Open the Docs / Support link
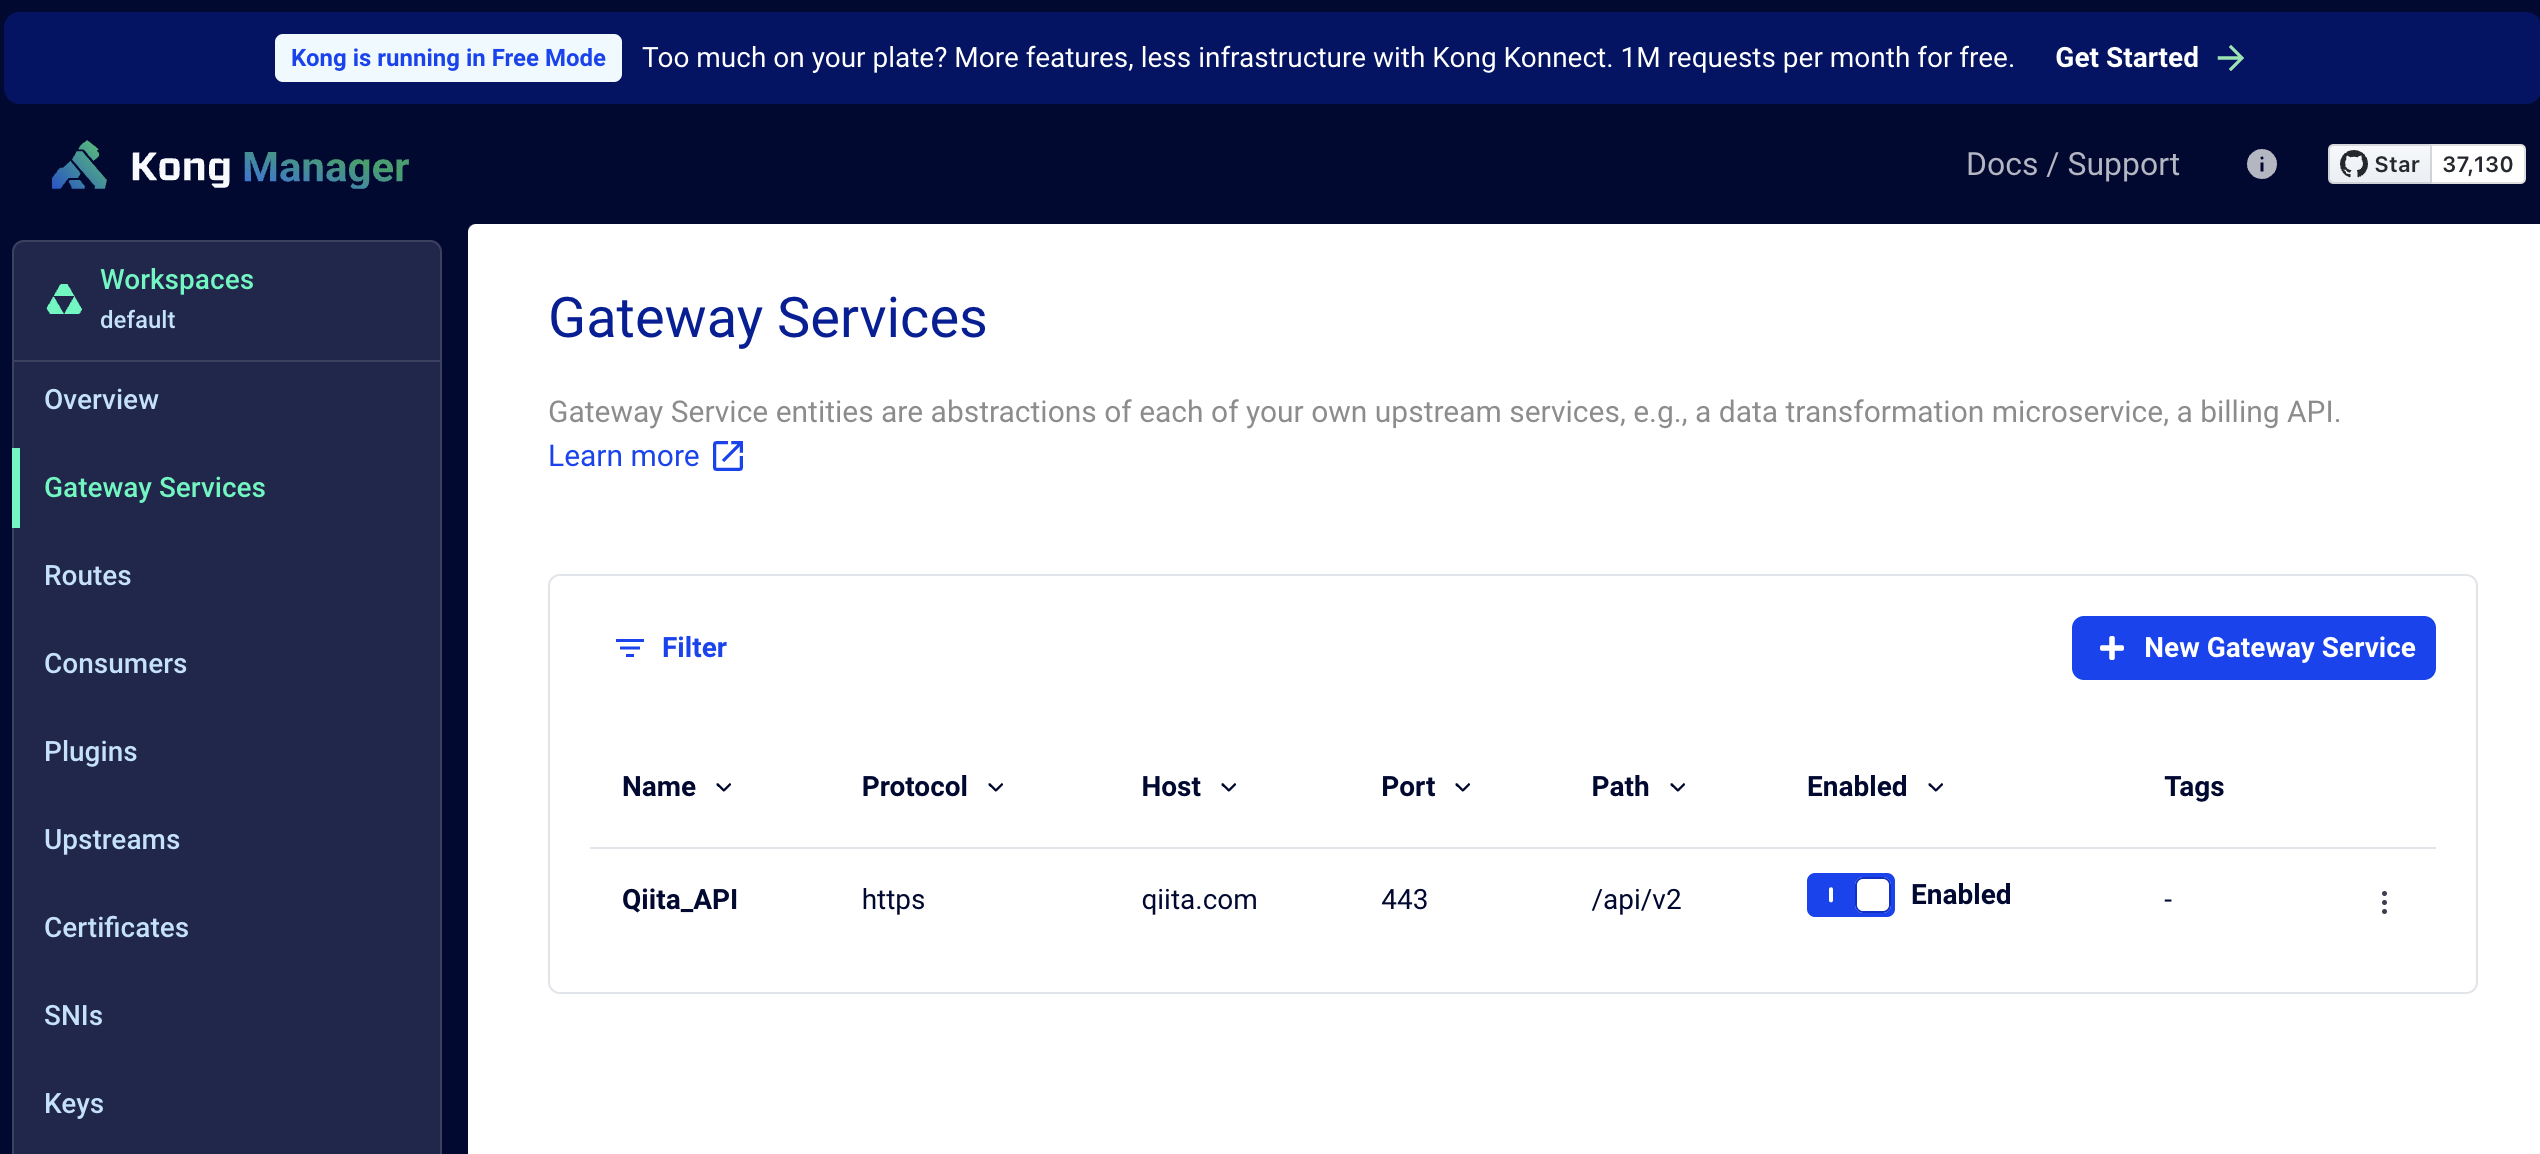This screenshot has width=2540, height=1154. pyautogui.click(x=2072, y=164)
